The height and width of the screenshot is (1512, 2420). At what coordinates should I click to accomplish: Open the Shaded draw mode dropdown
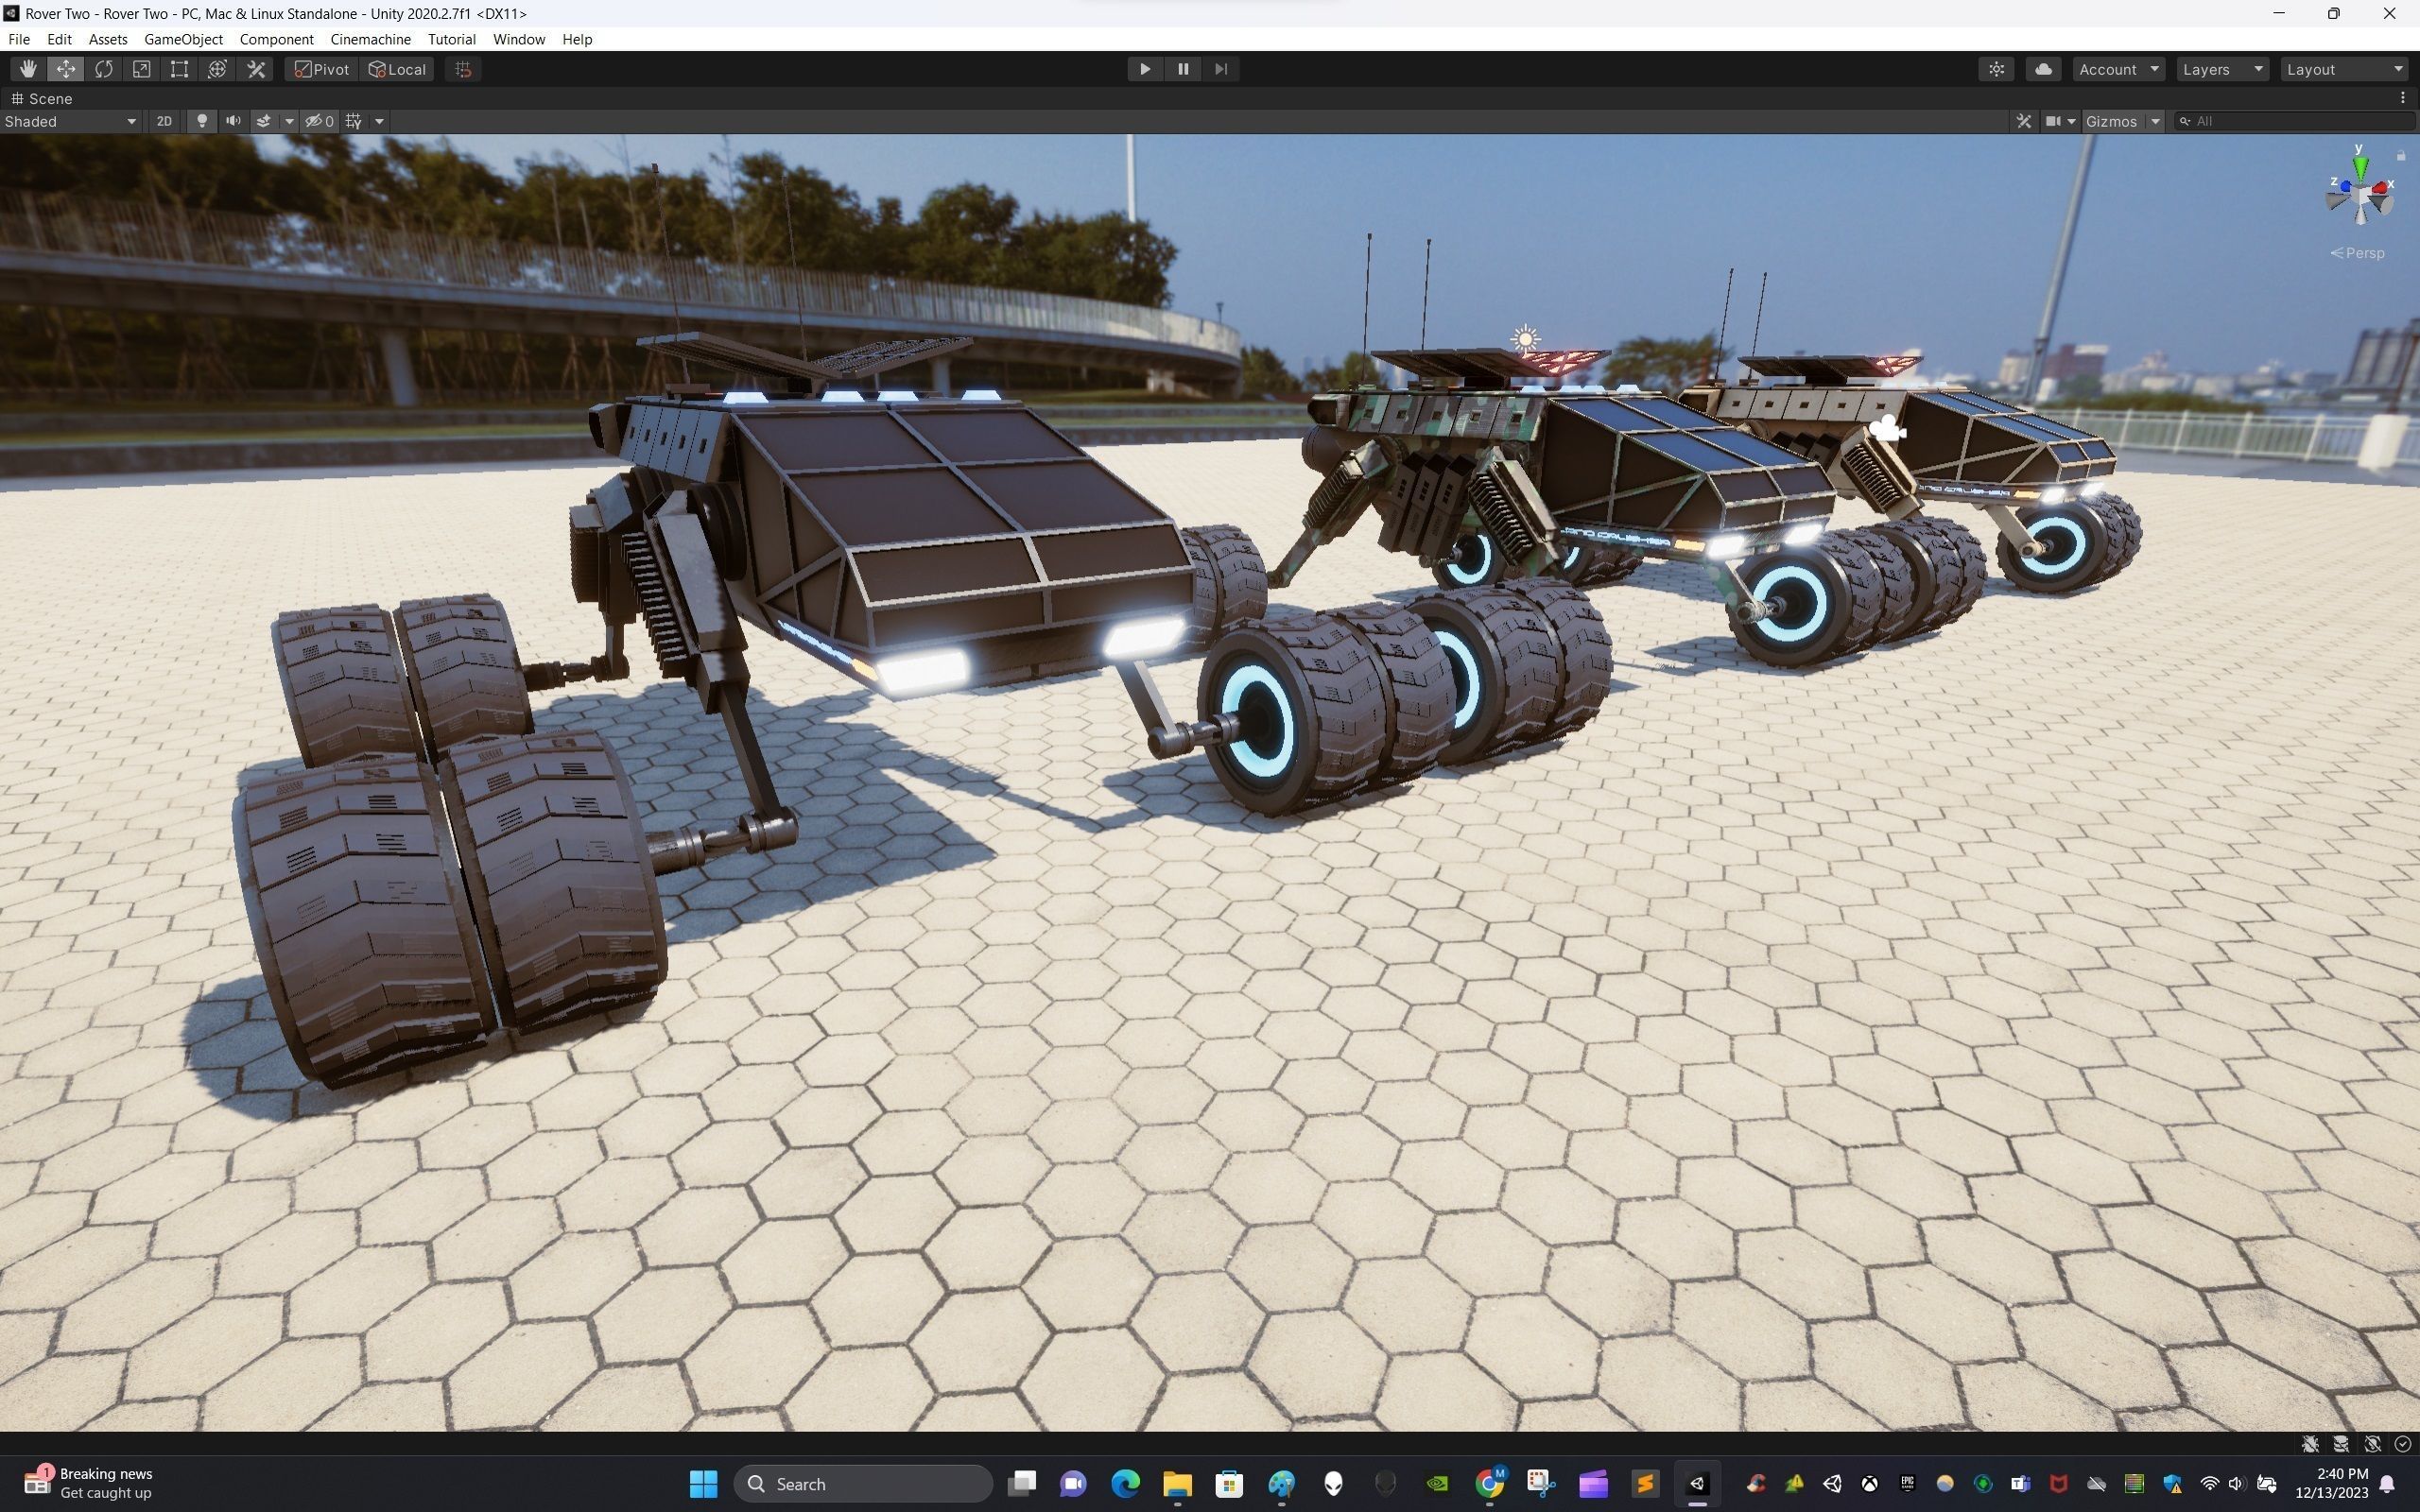[70, 121]
